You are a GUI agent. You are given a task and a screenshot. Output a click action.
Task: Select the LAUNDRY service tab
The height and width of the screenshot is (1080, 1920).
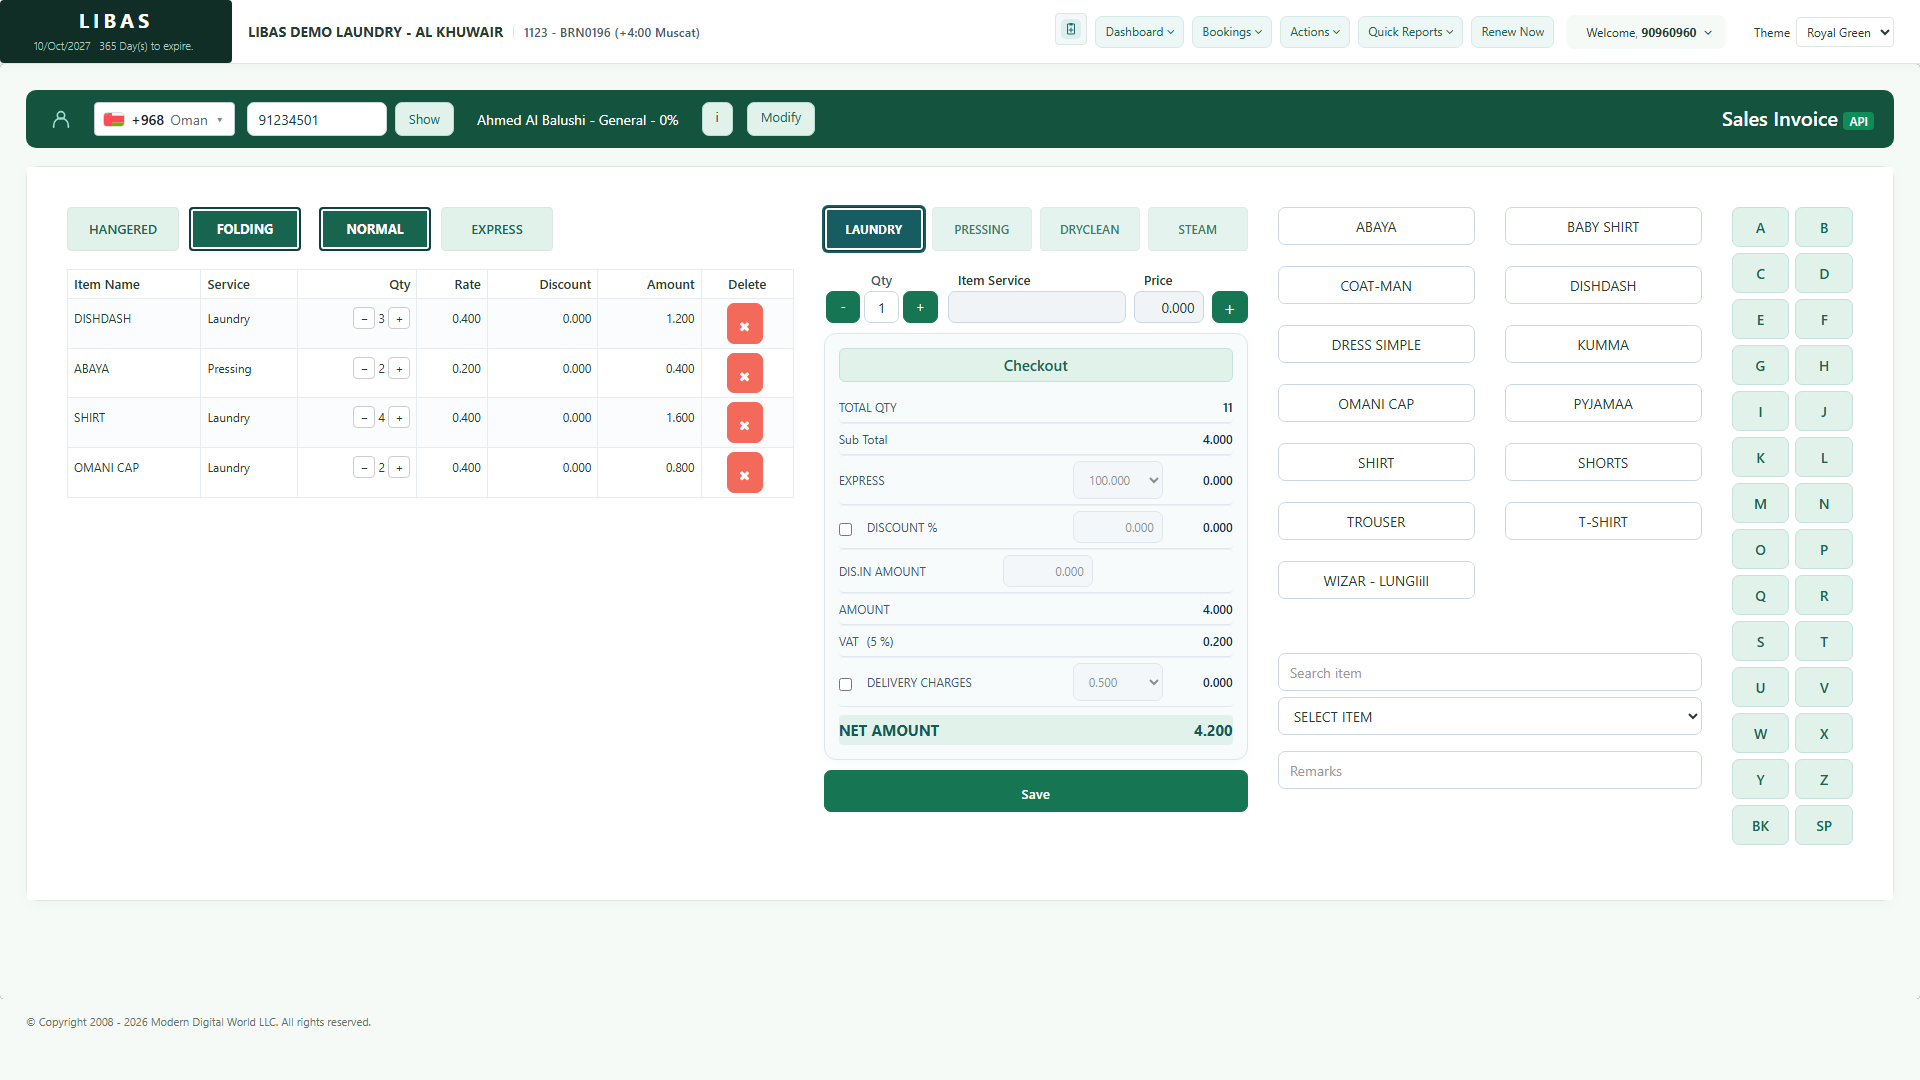click(874, 229)
